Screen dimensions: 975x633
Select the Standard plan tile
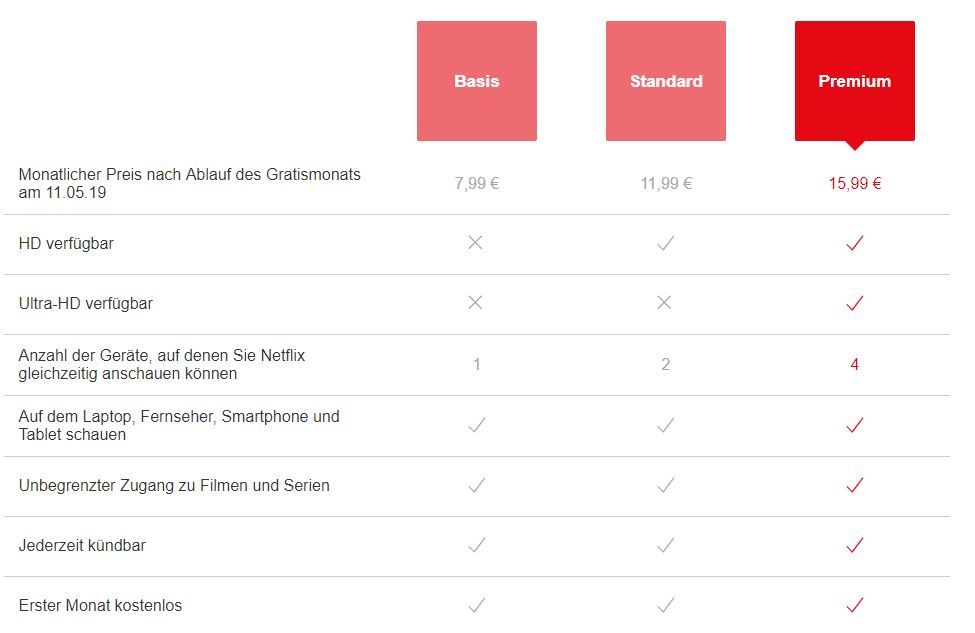pyautogui.click(x=666, y=81)
